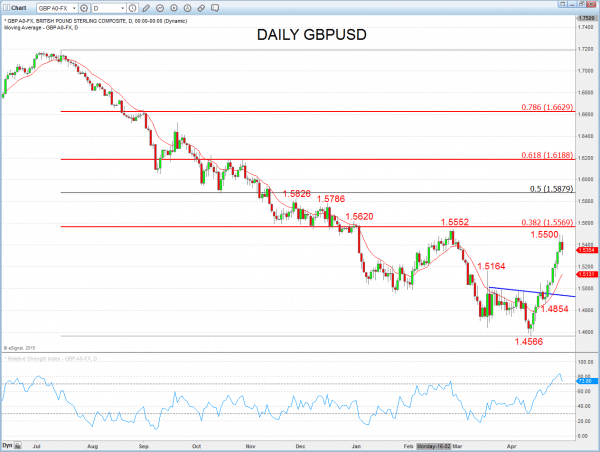Click the 0.382 (1.5569) Fibonacci label
This screenshot has height=452, width=600.
click(547, 222)
